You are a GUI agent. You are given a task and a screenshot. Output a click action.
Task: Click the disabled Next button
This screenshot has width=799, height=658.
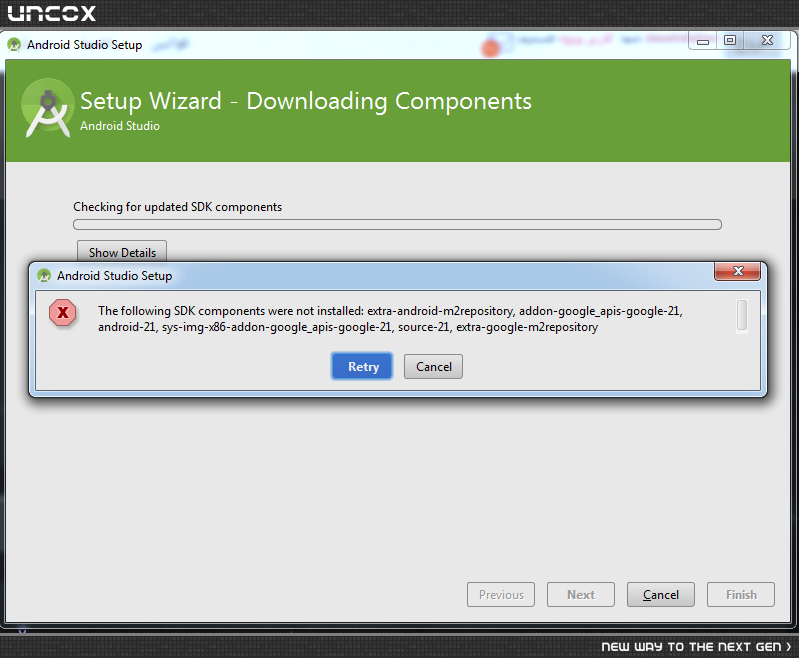tap(581, 594)
